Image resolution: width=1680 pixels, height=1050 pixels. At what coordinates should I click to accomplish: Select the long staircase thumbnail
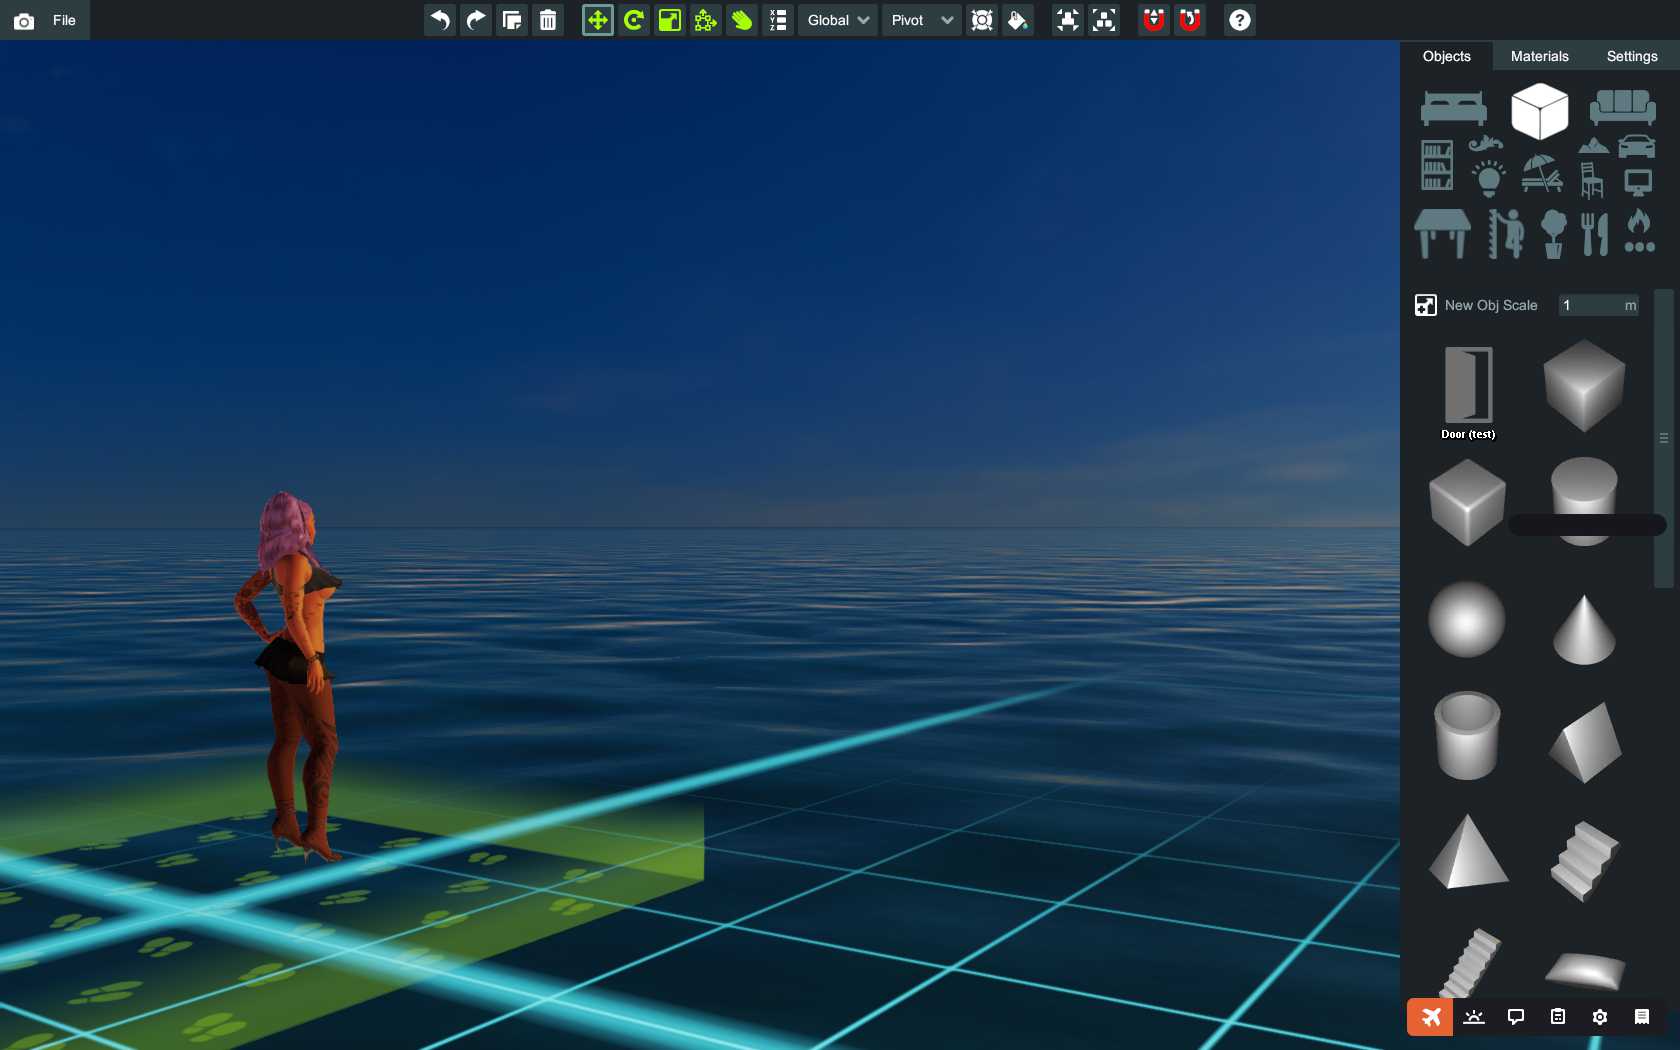(1469, 962)
